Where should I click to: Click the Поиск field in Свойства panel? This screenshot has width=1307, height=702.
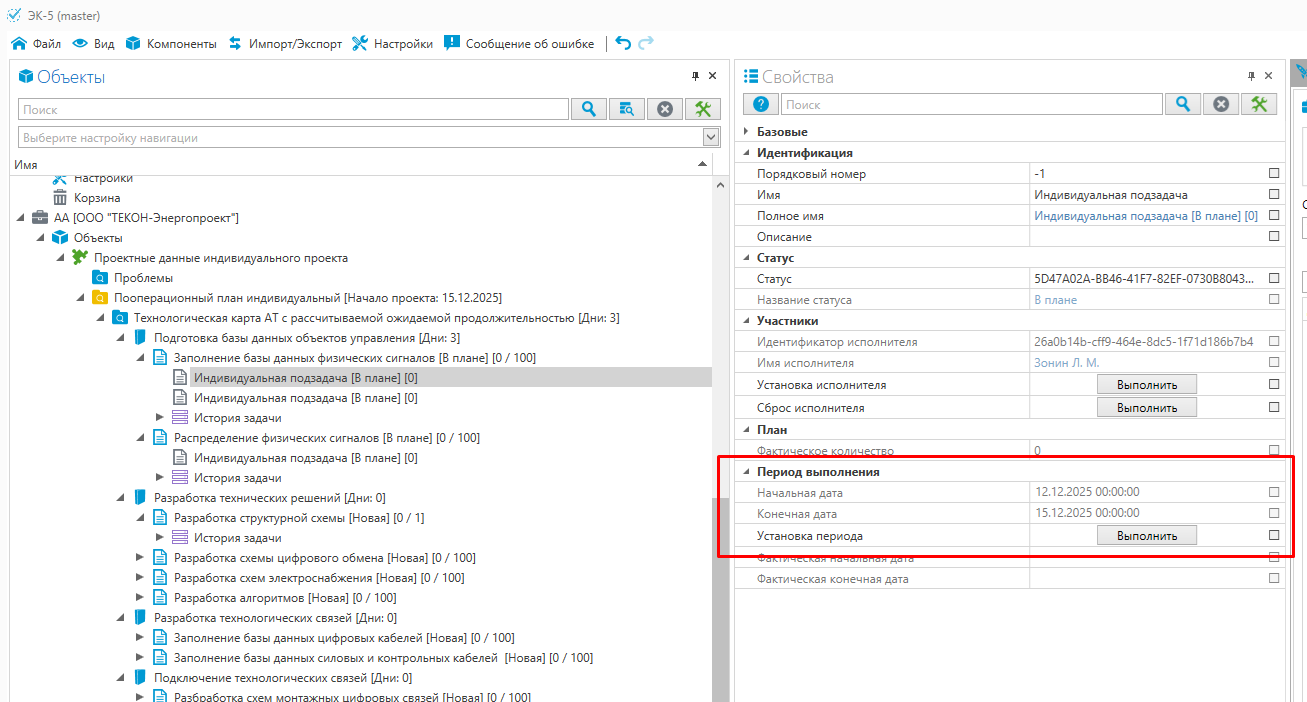(x=972, y=104)
